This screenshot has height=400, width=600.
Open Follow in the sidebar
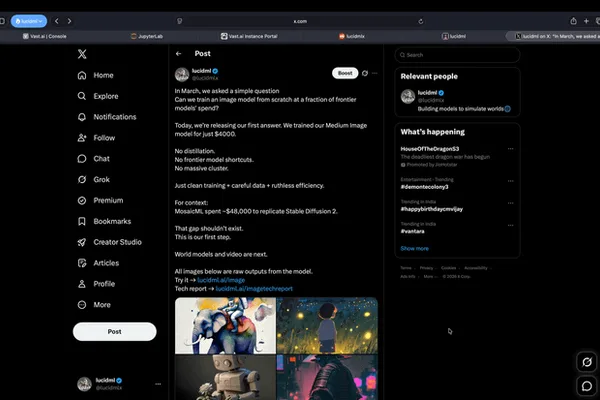point(96,138)
